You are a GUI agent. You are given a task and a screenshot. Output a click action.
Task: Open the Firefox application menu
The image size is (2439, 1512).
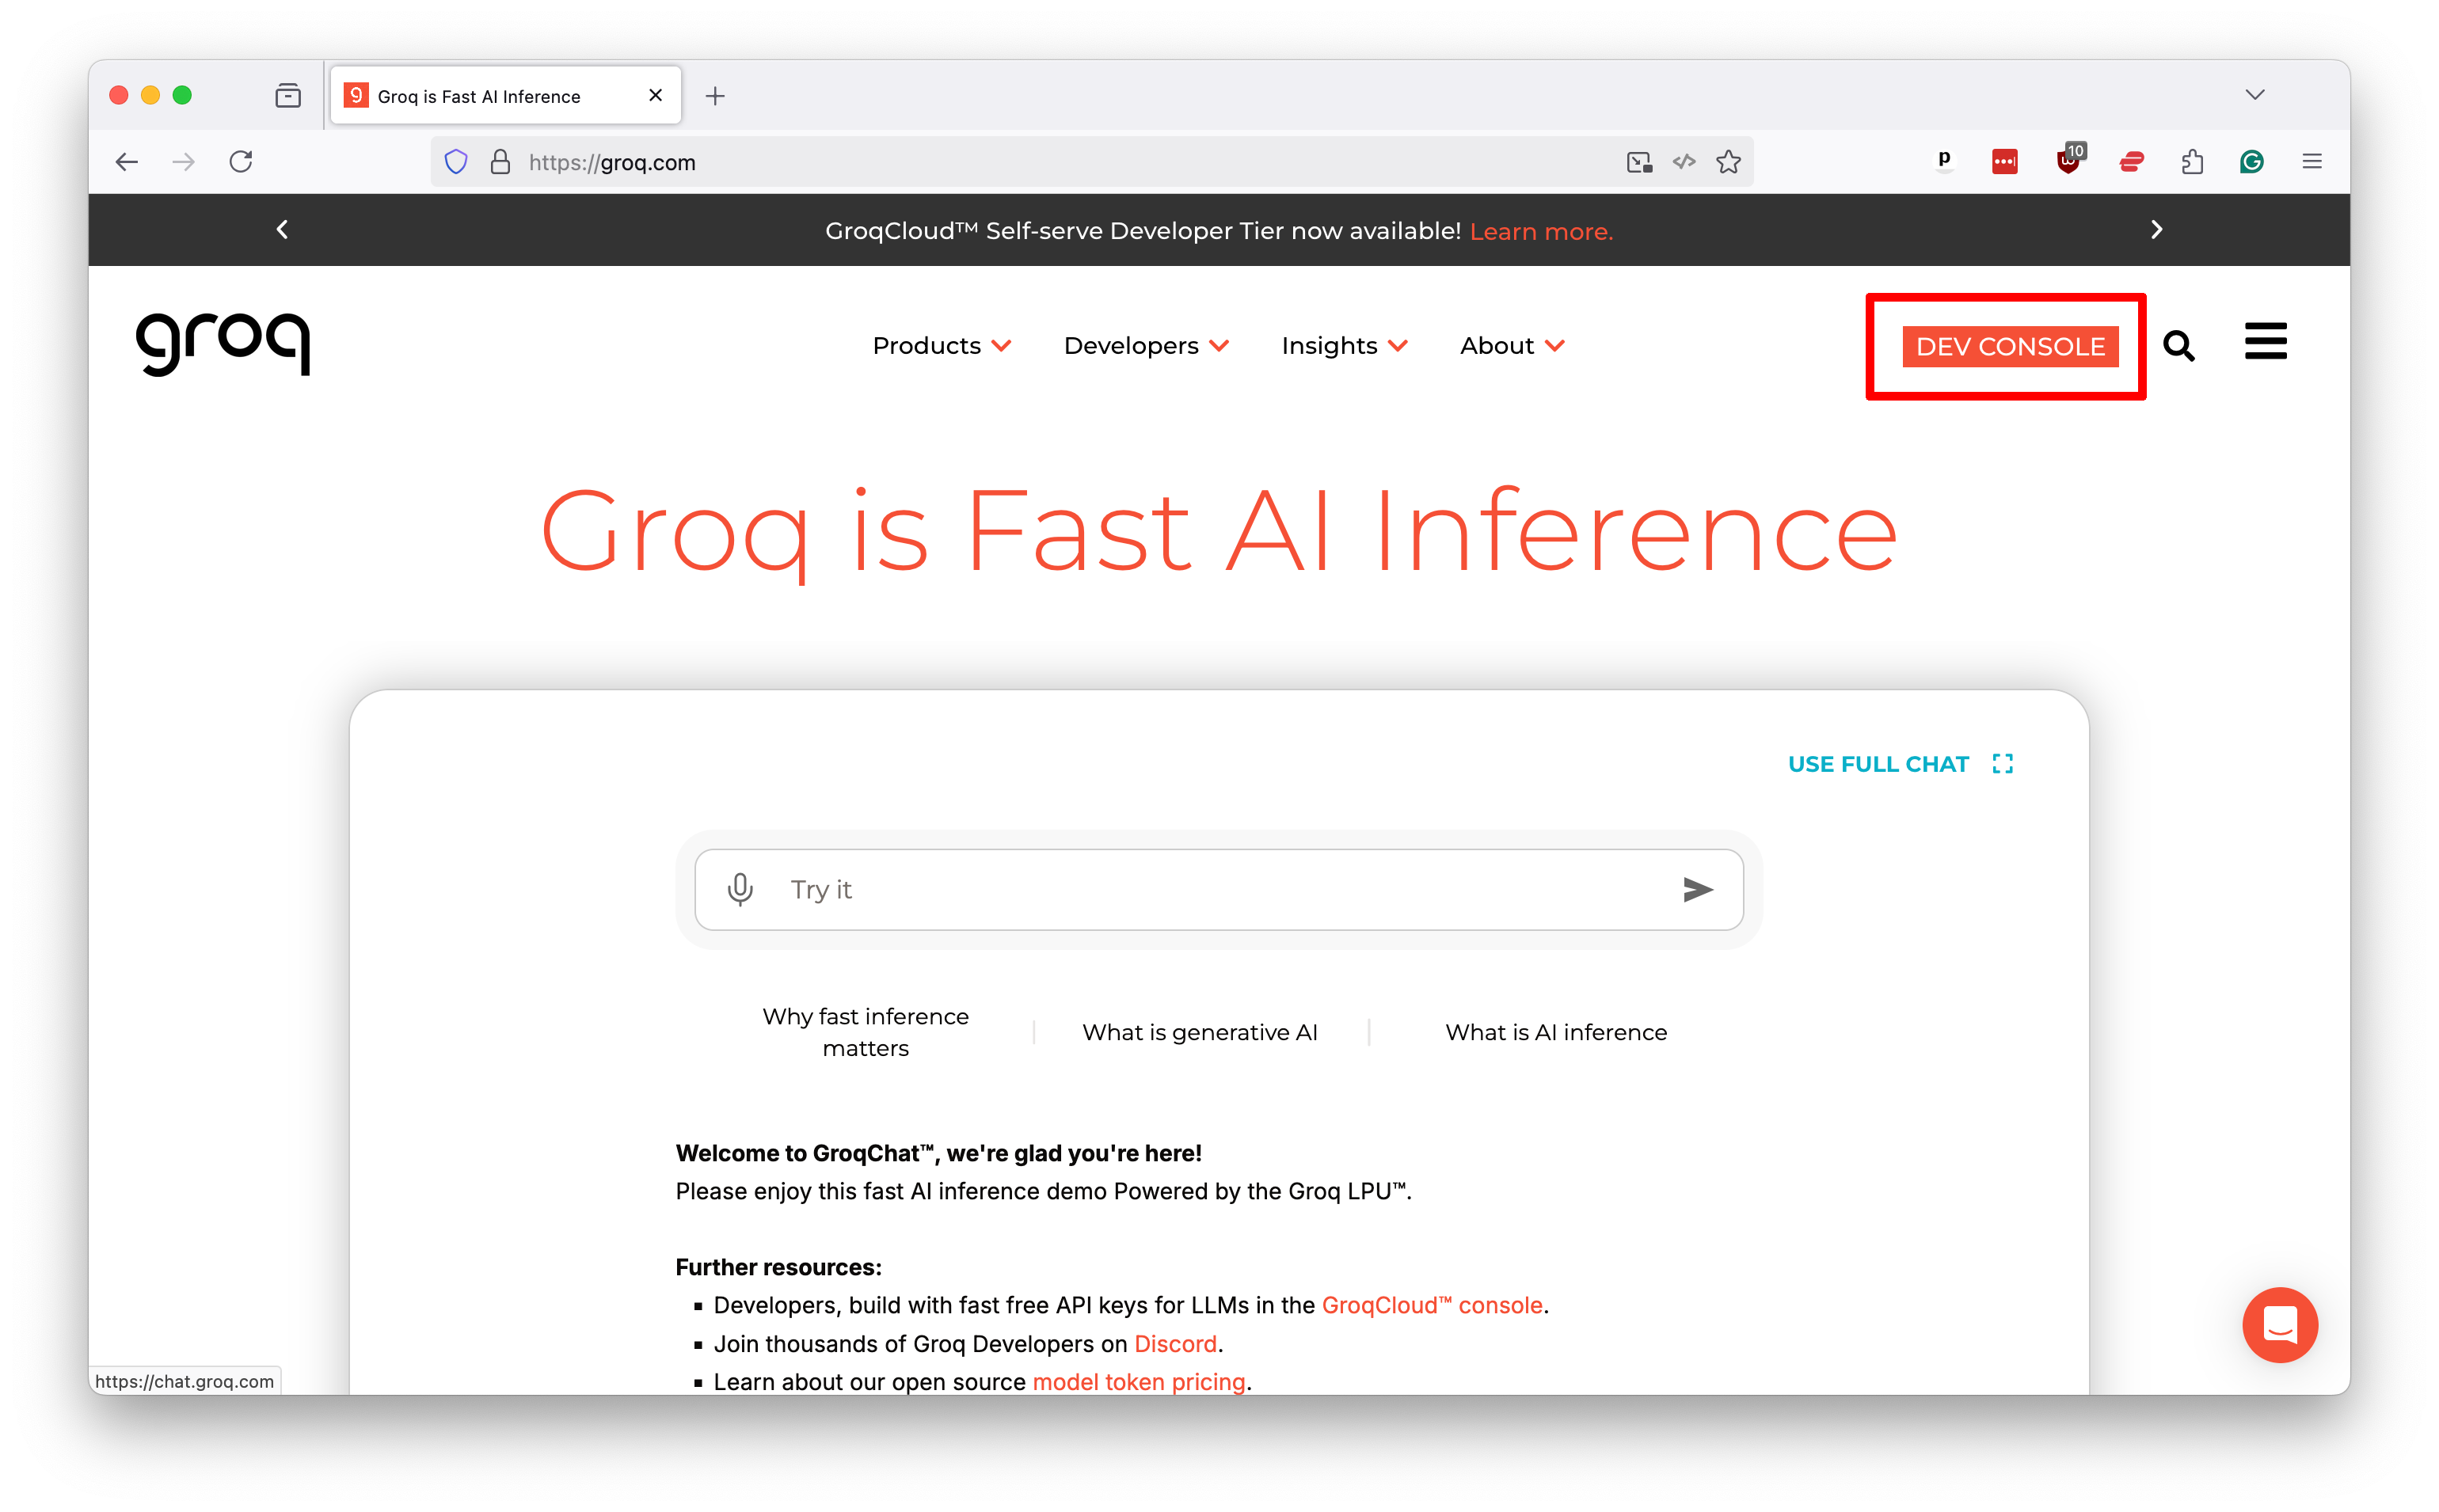(2311, 162)
